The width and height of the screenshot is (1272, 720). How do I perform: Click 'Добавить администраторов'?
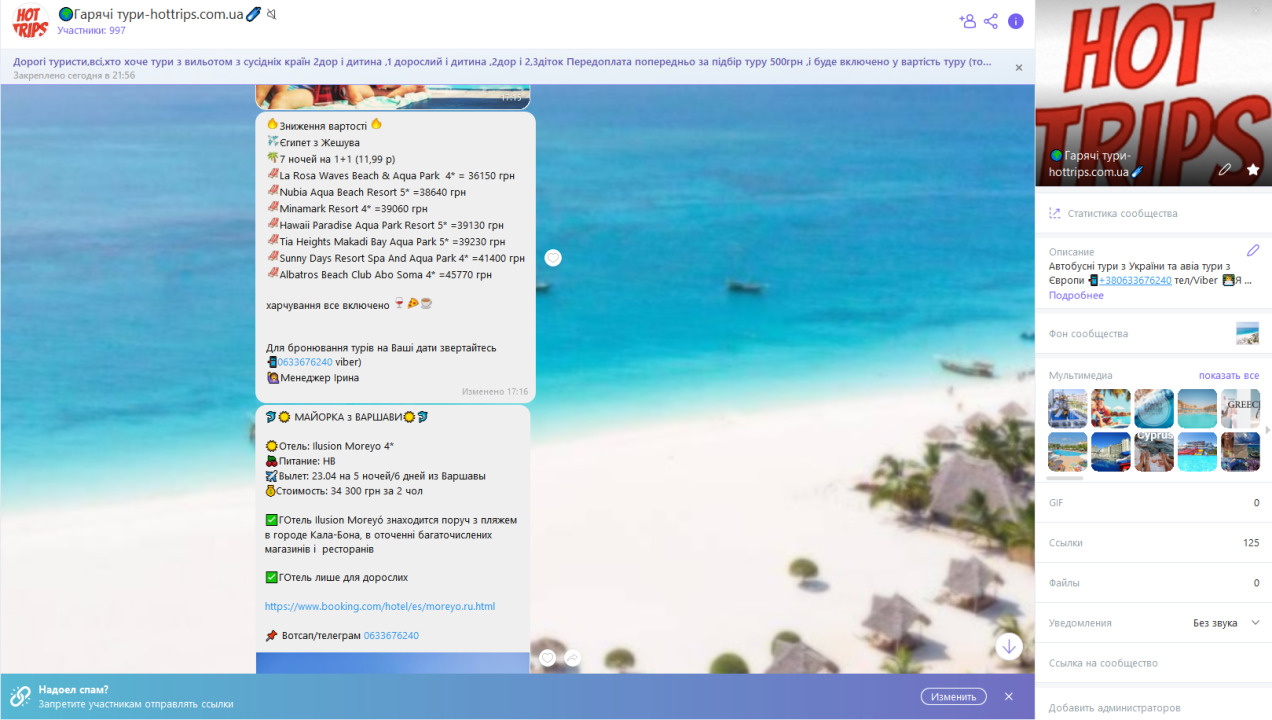pyautogui.click(x=1153, y=707)
